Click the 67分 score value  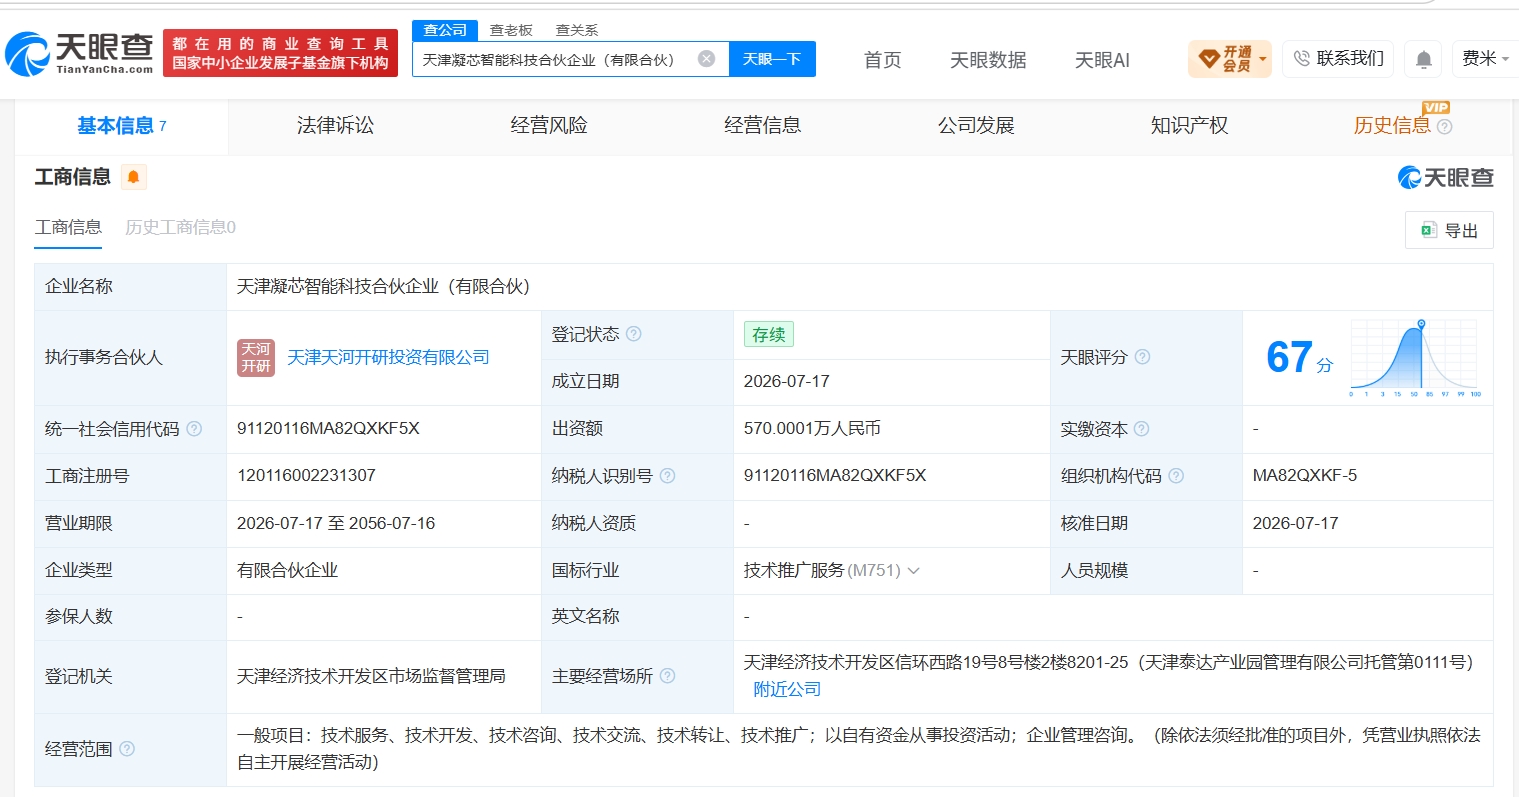(x=1299, y=358)
